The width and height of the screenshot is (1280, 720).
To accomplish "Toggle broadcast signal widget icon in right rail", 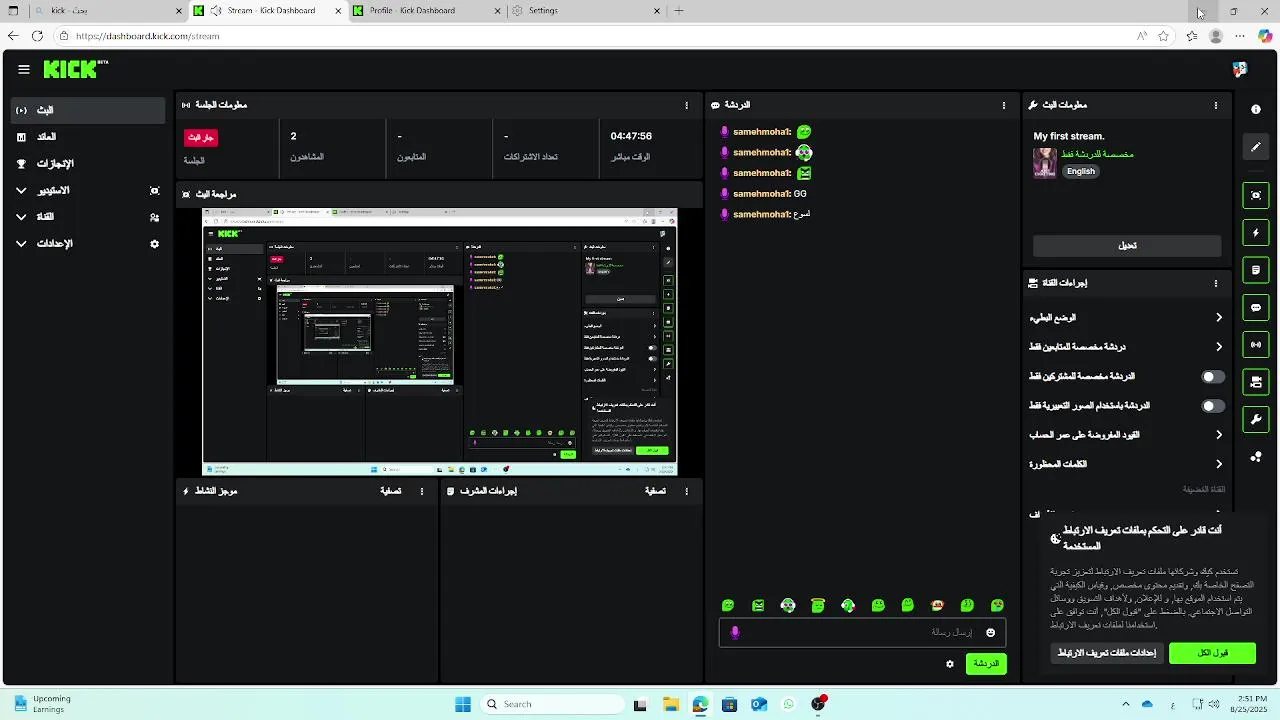I will tap(1256, 345).
